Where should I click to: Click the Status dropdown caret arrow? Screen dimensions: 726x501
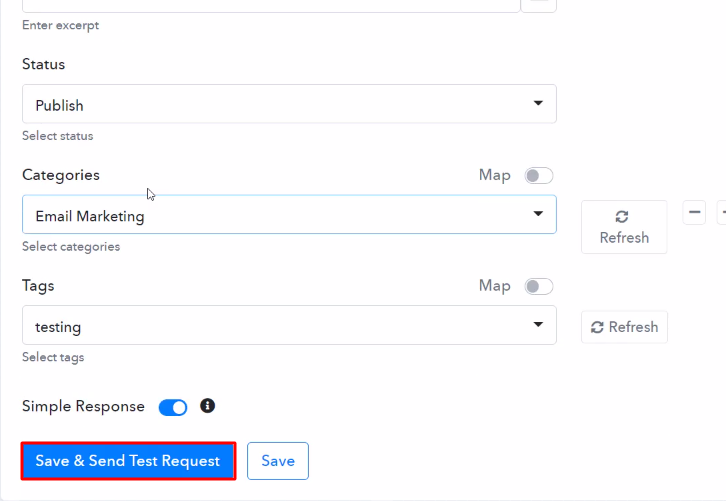[538, 103]
